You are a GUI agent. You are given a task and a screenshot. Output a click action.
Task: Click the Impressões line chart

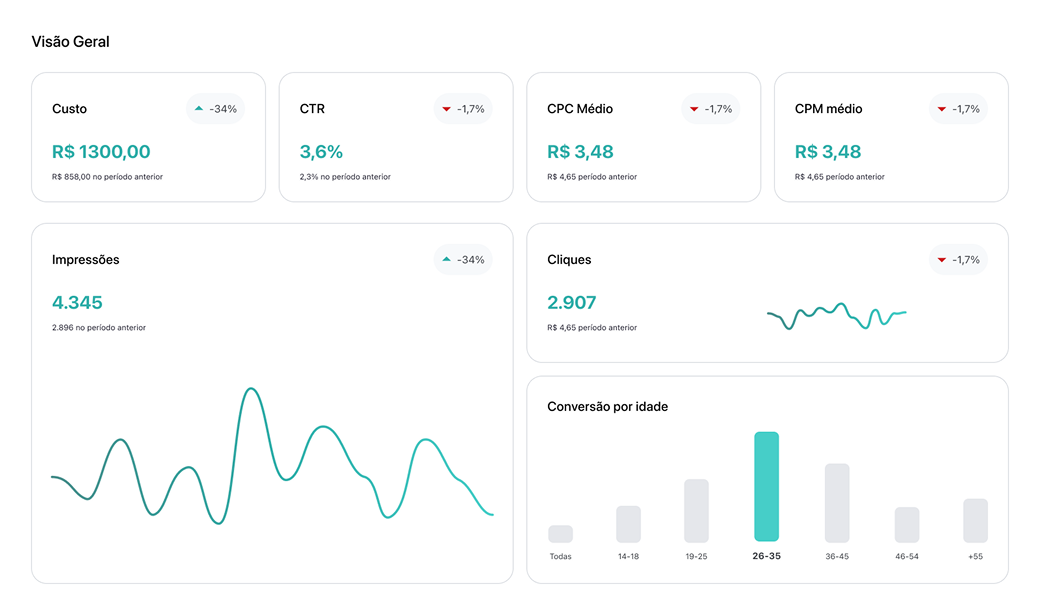271,455
